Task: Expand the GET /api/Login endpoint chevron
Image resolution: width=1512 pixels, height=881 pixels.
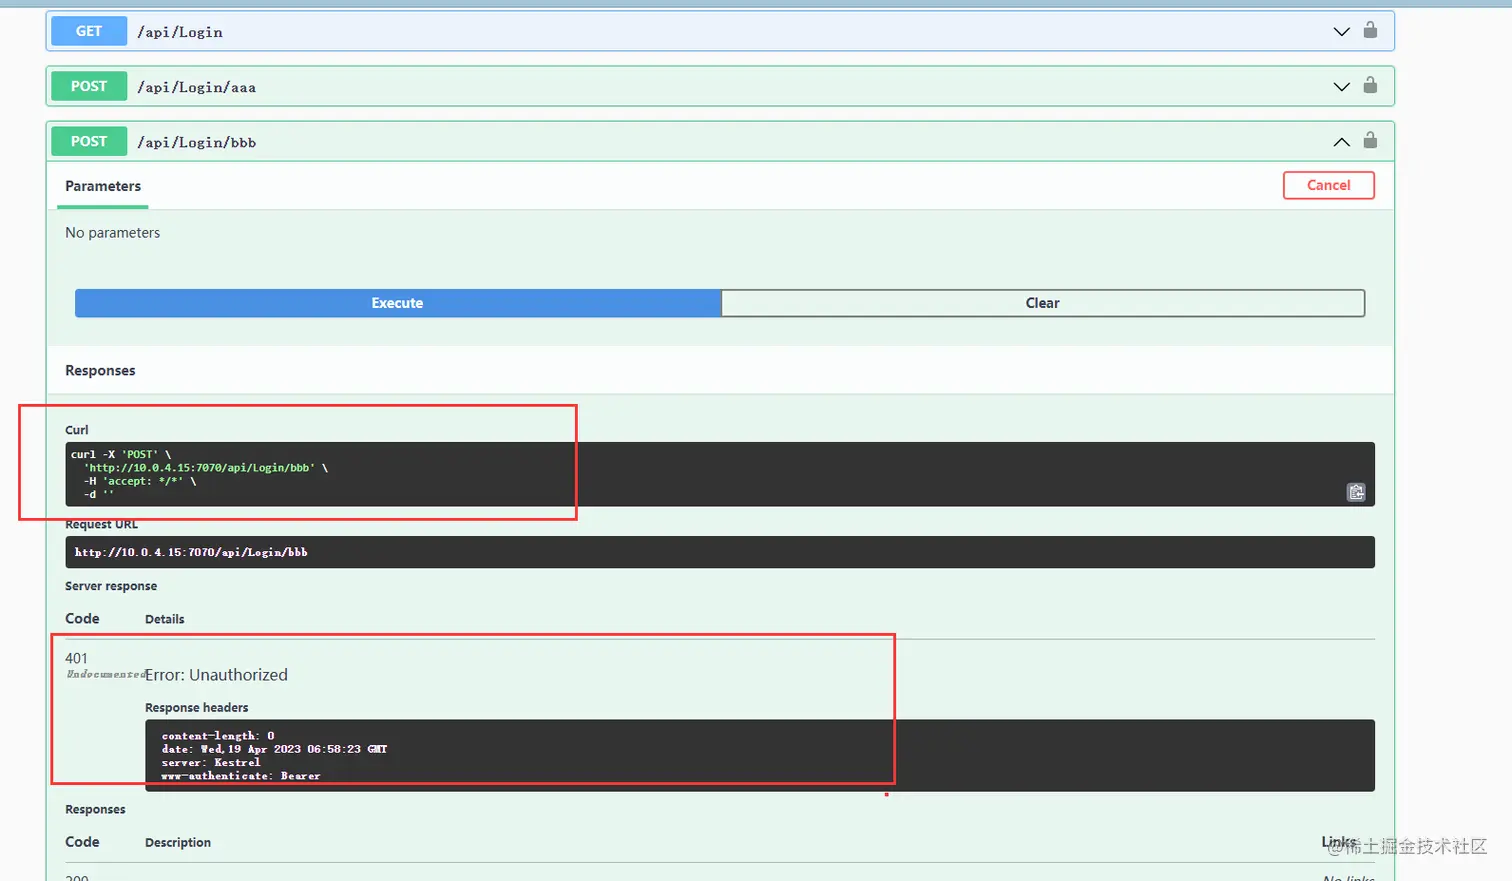Action: (1342, 32)
